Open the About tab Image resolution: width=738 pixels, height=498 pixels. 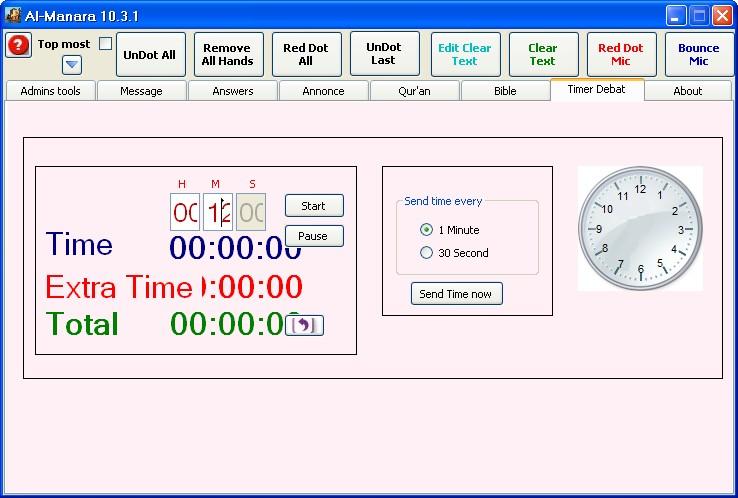687,91
